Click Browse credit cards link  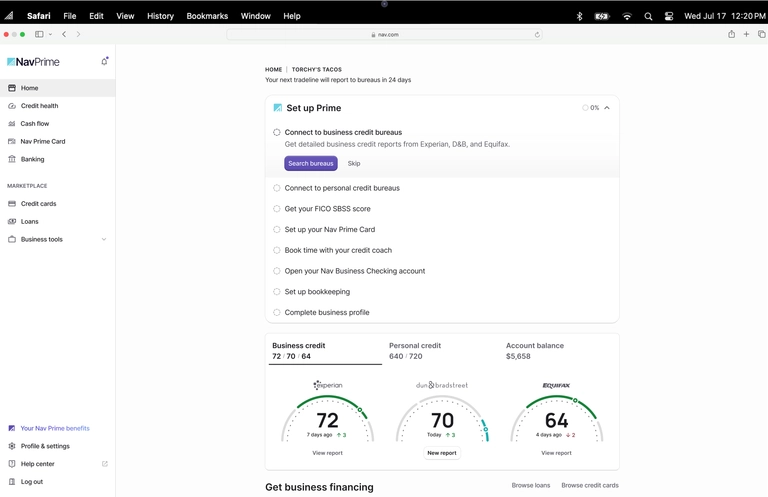pos(590,485)
